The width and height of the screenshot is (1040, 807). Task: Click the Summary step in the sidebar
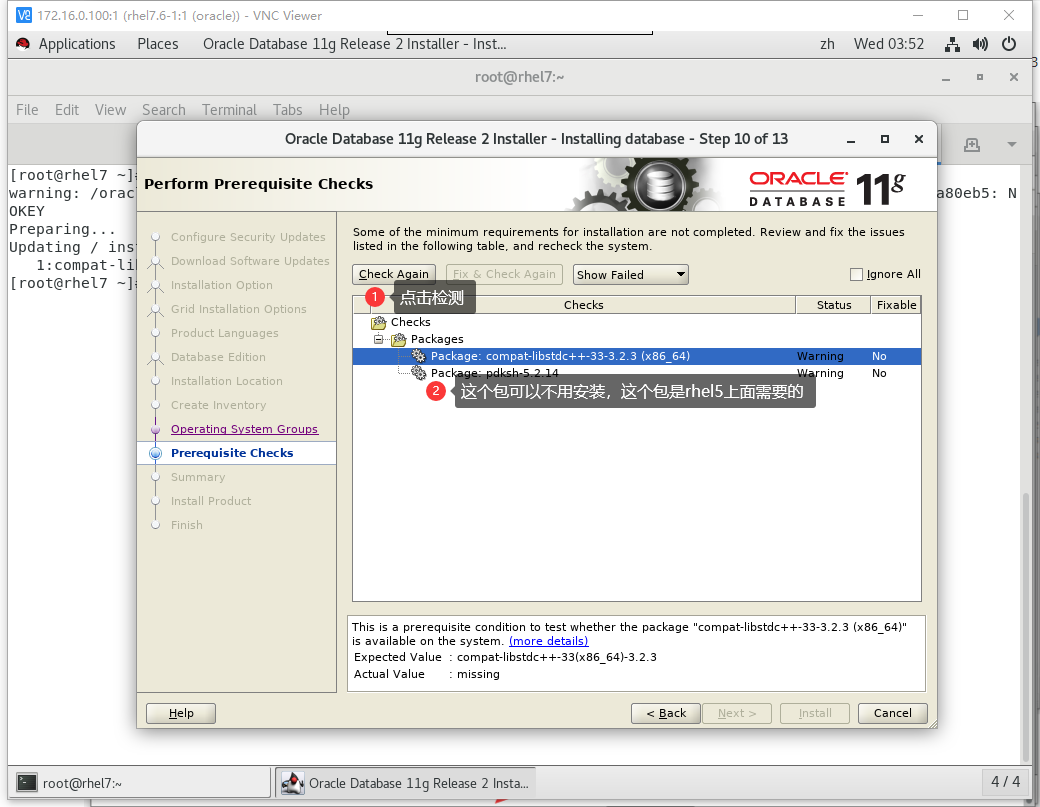(x=198, y=477)
